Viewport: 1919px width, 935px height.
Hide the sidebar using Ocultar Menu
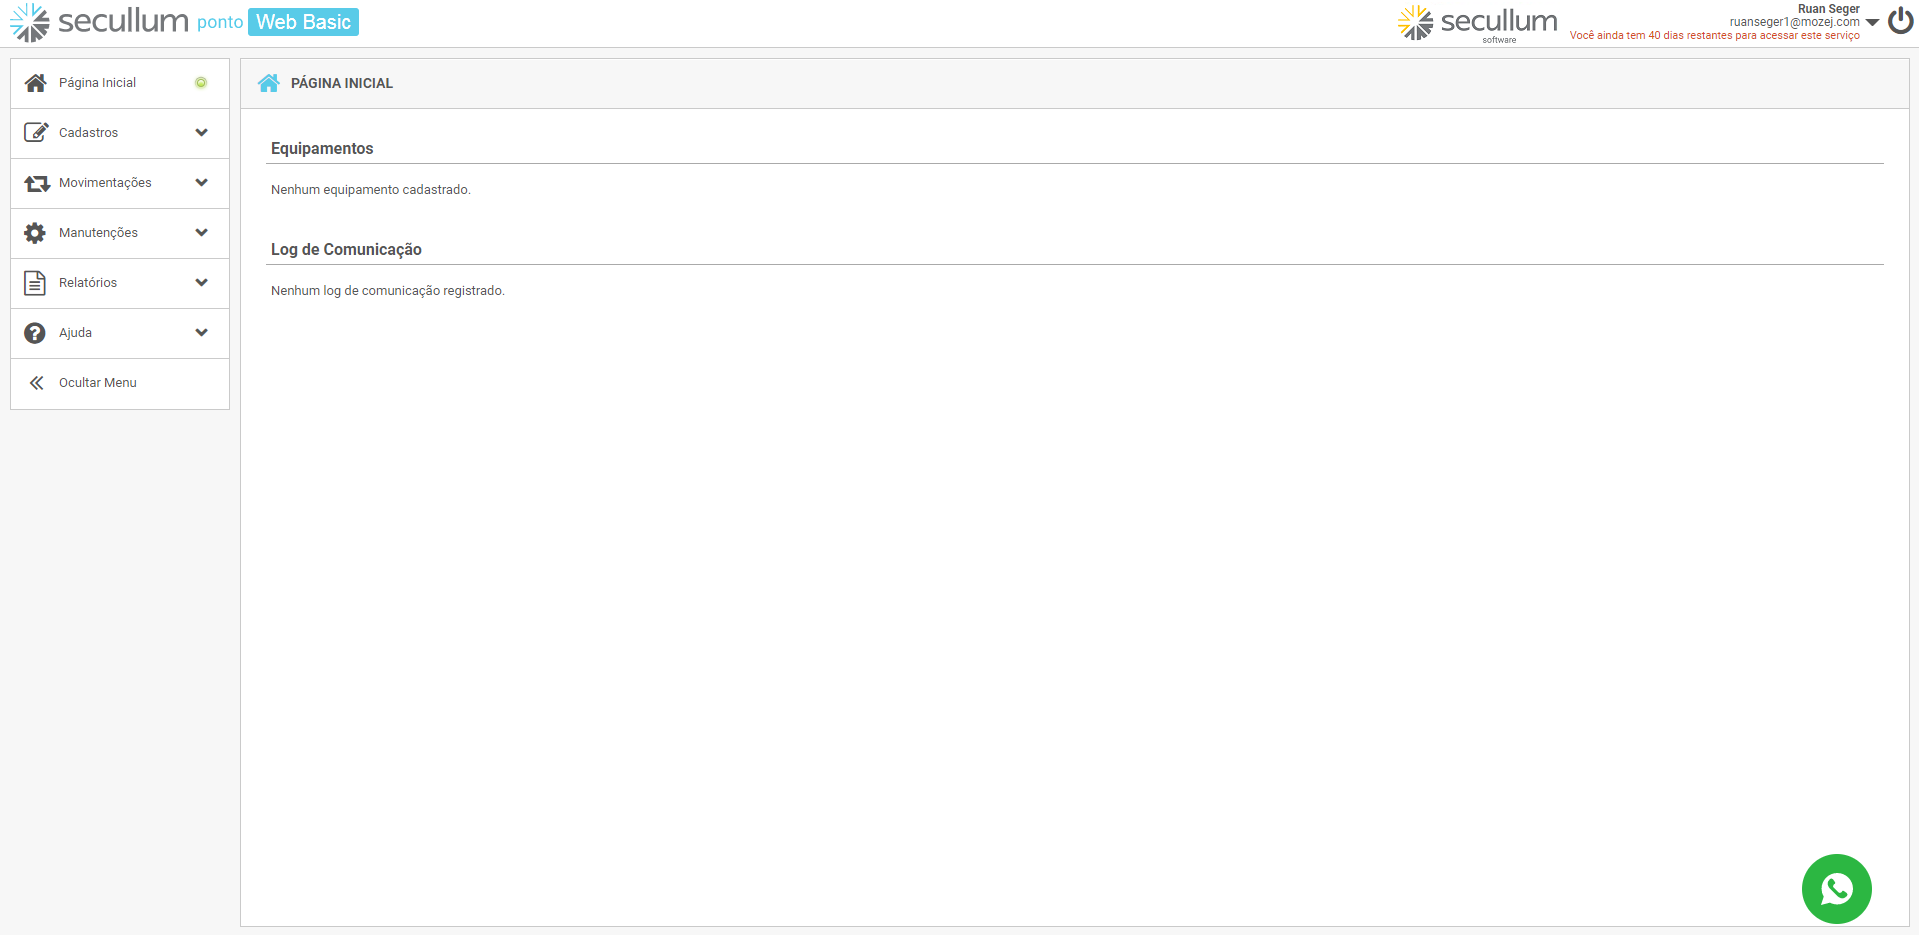tap(97, 383)
